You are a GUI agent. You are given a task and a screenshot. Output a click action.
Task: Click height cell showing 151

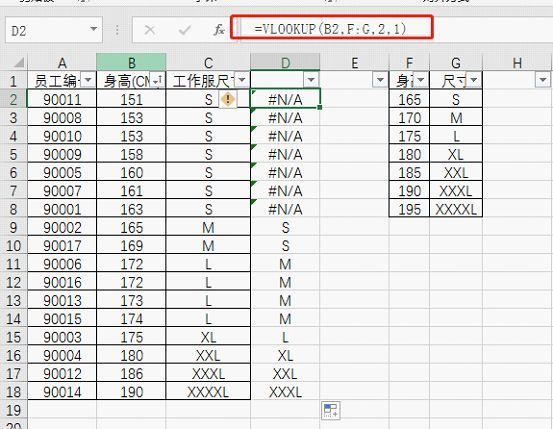tap(131, 99)
